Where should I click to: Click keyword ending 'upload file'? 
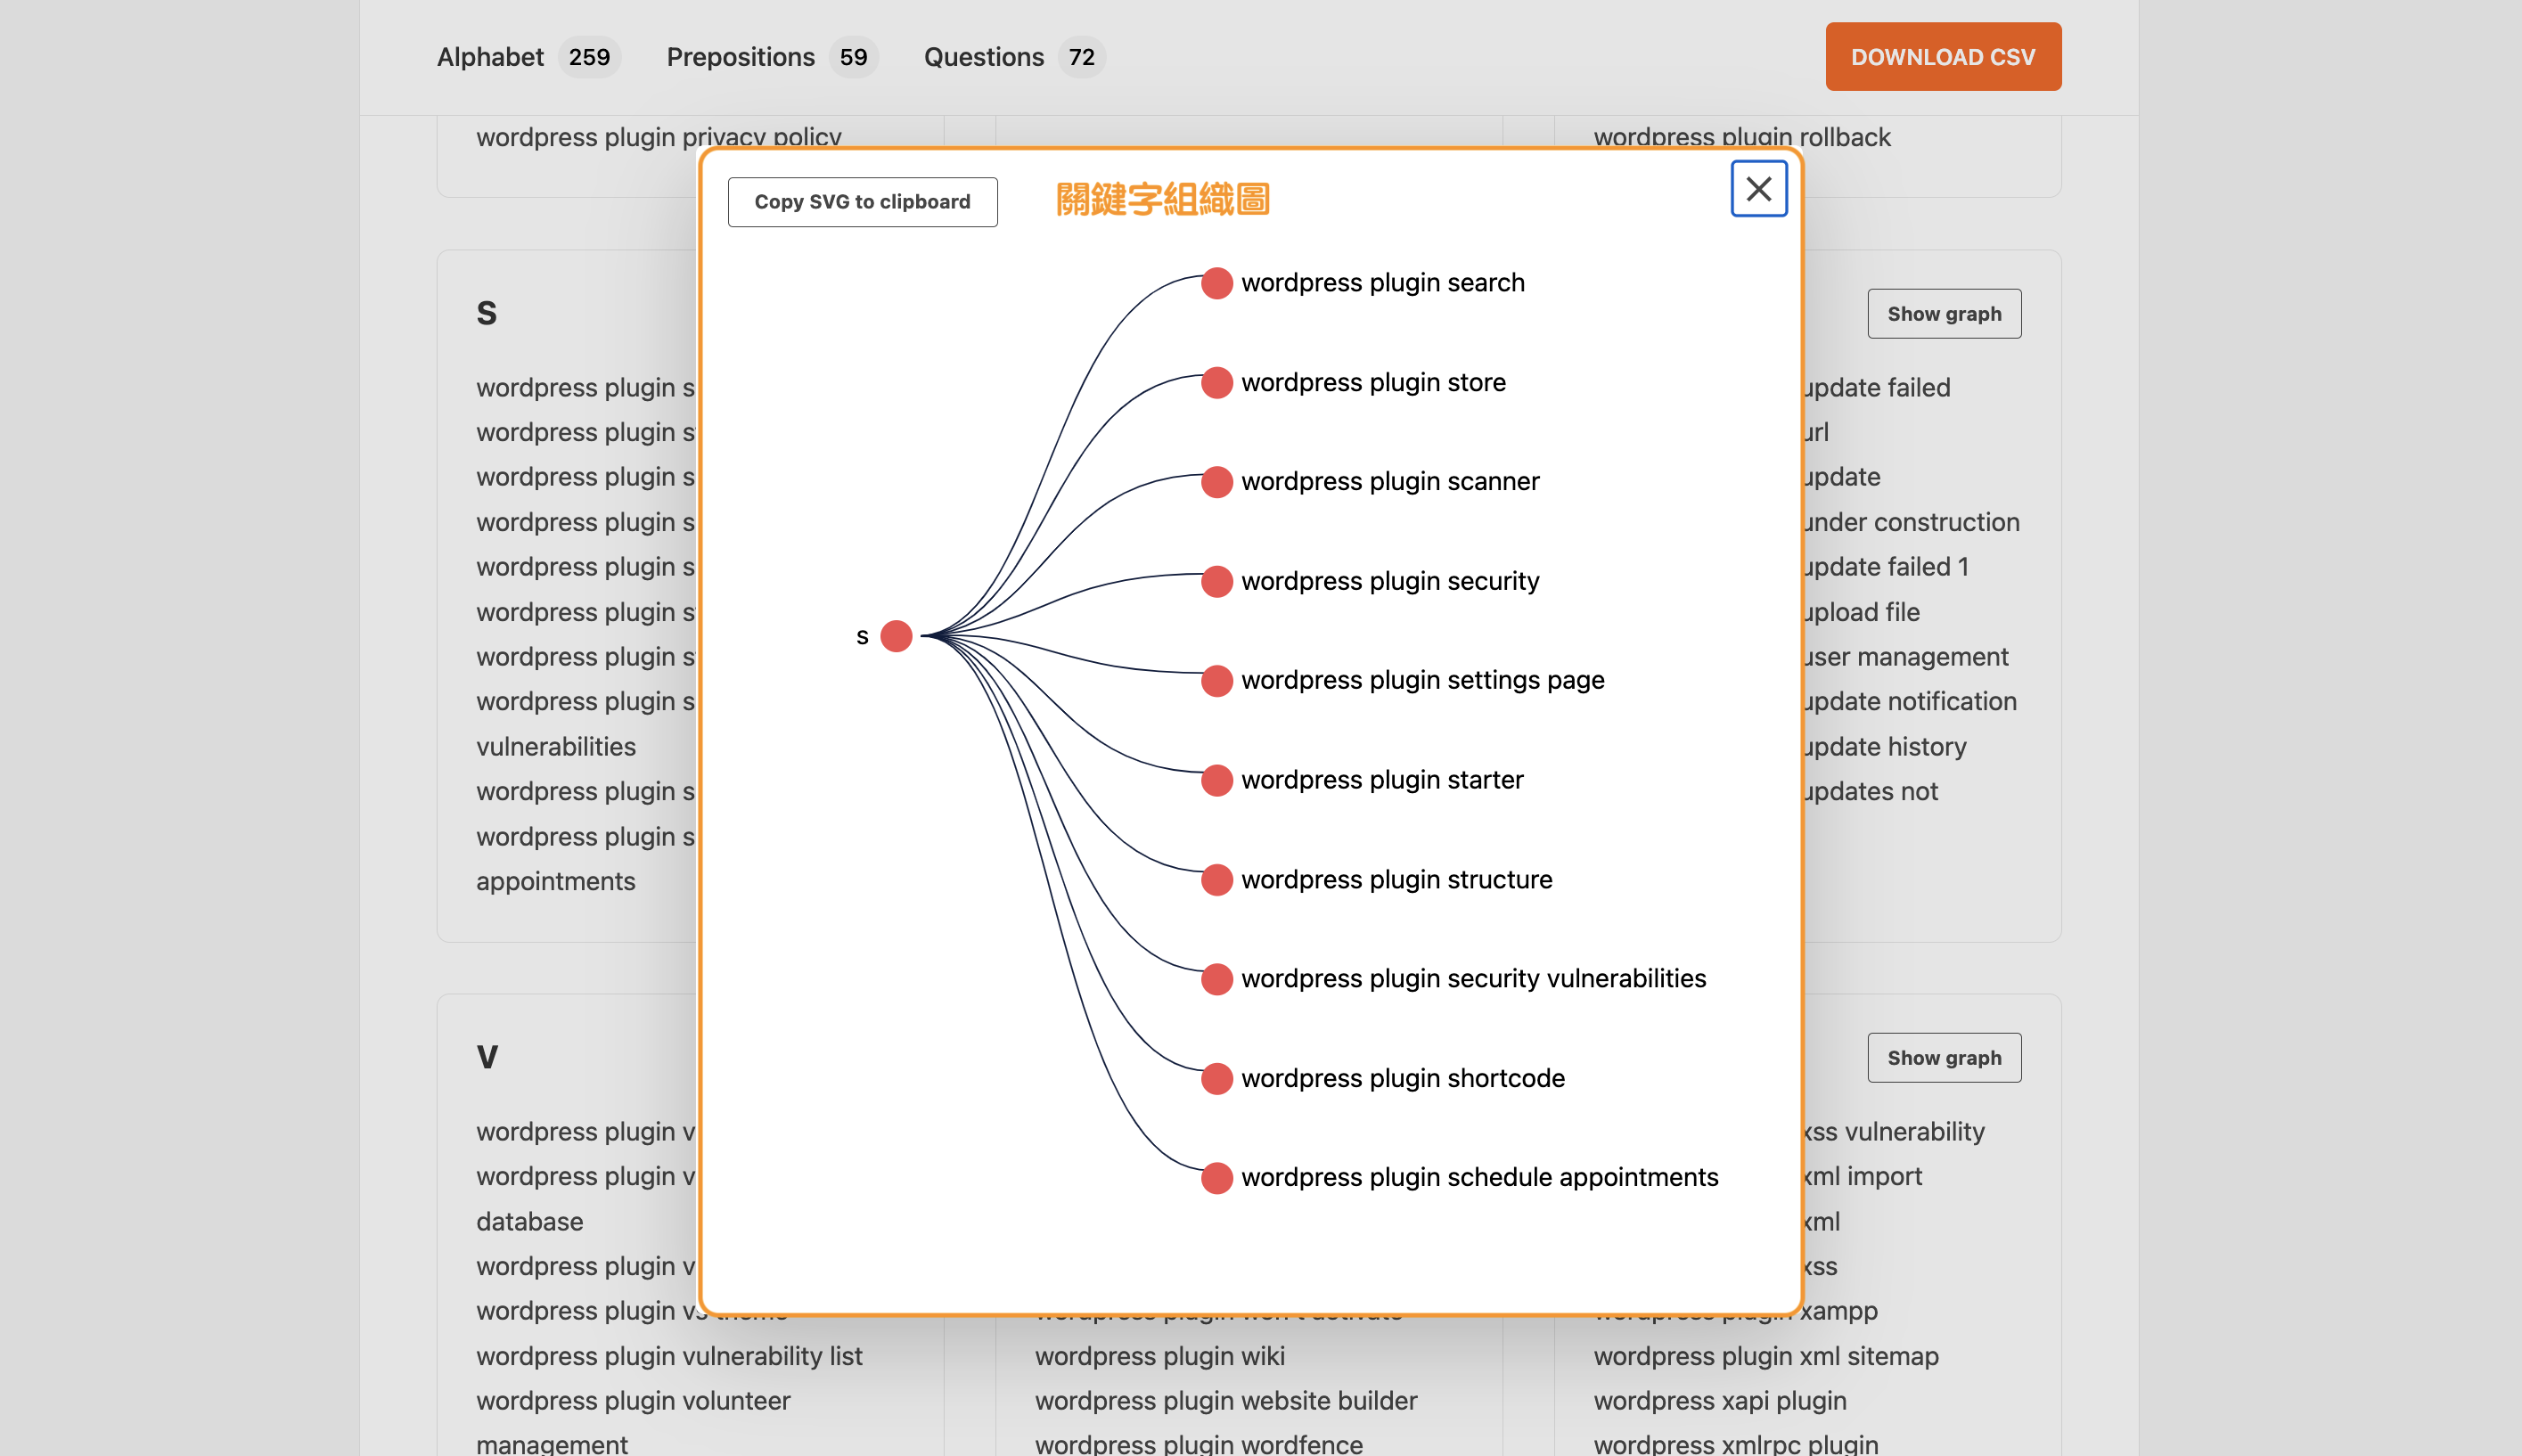point(1861,612)
